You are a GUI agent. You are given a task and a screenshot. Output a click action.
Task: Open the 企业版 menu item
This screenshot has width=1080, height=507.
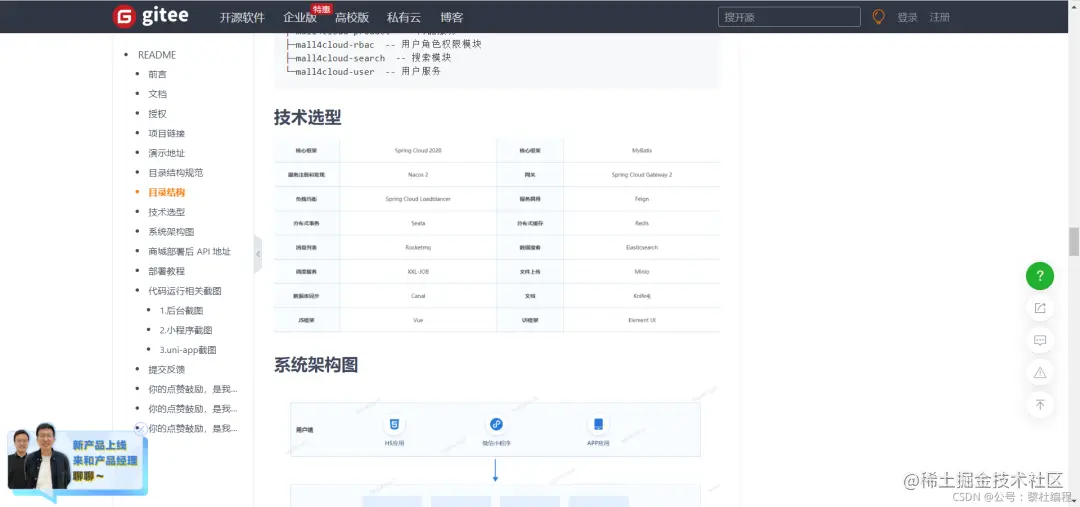point(300,17)
